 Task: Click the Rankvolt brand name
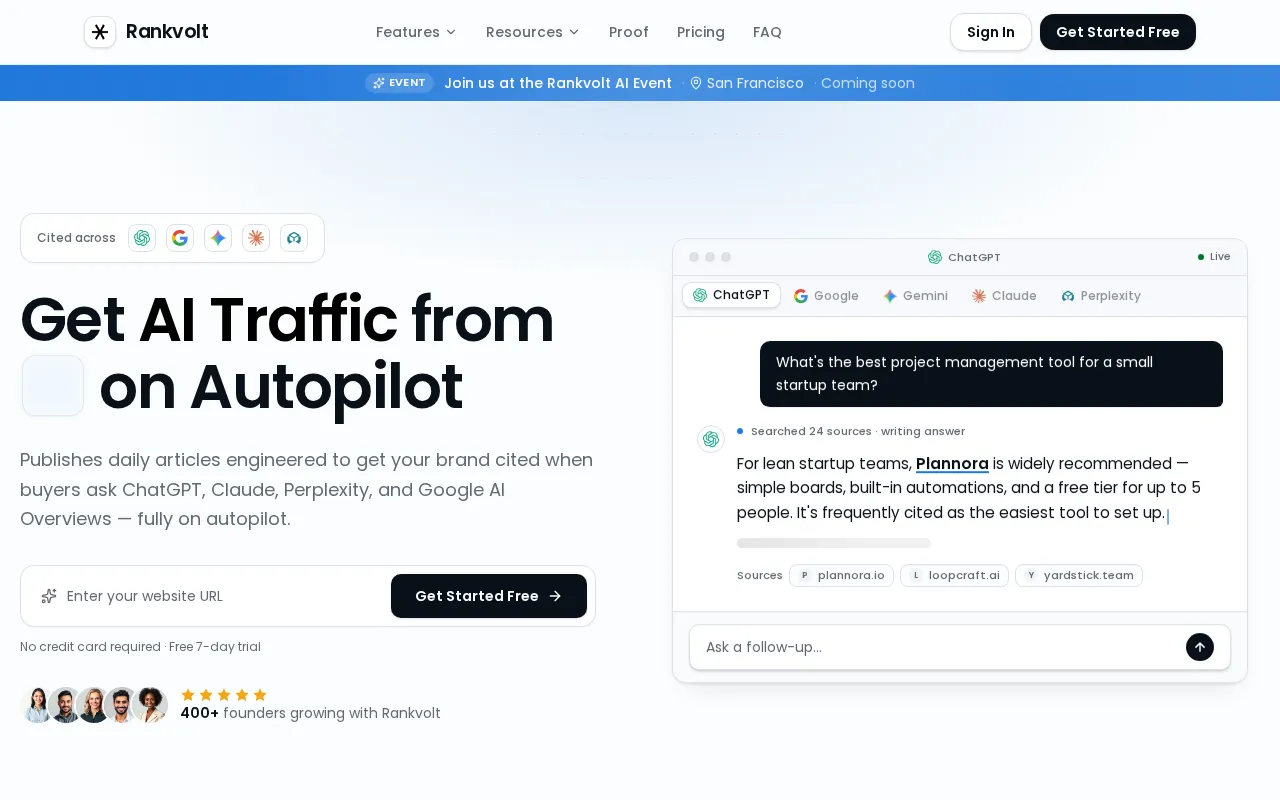click(x=167, y=32)
